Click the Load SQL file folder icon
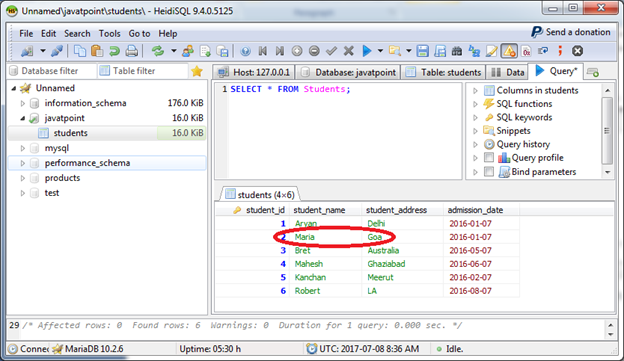624x361 pixels. 395,51
